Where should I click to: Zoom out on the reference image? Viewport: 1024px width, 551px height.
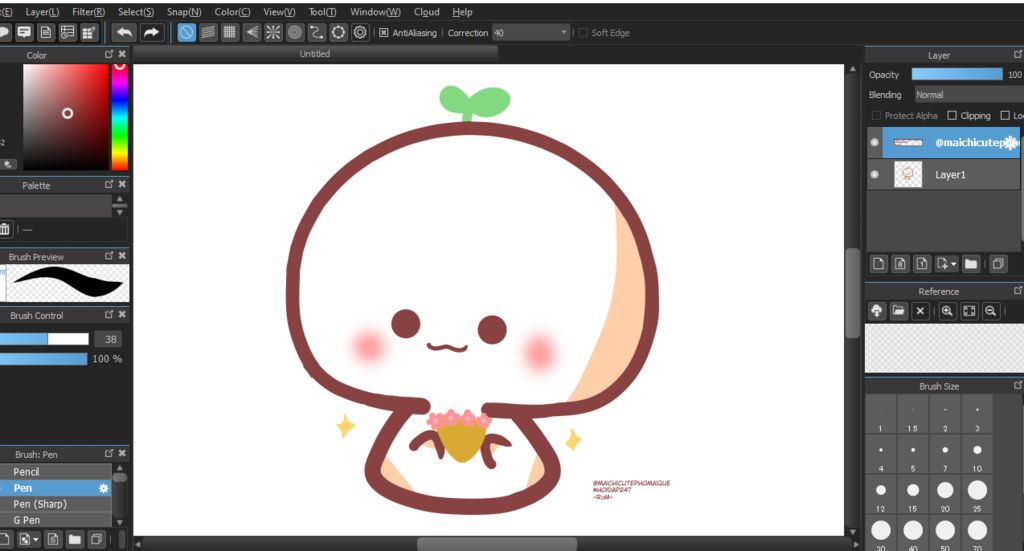coord(991,311)
